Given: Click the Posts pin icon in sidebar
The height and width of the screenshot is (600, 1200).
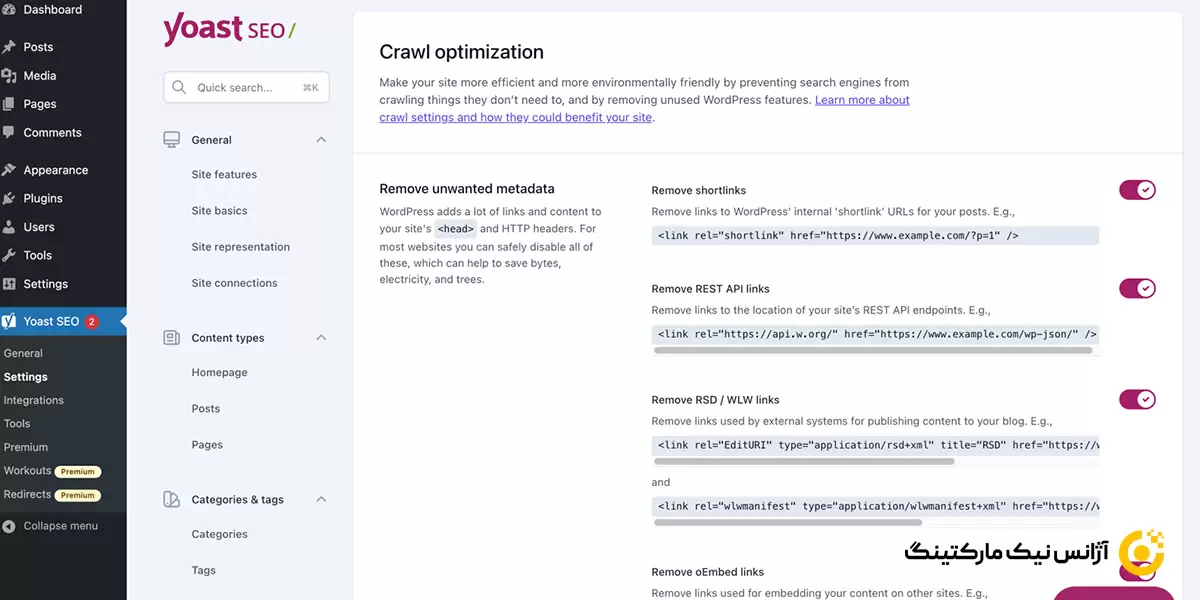Looking at the screenshot, I should pos(9,47).
